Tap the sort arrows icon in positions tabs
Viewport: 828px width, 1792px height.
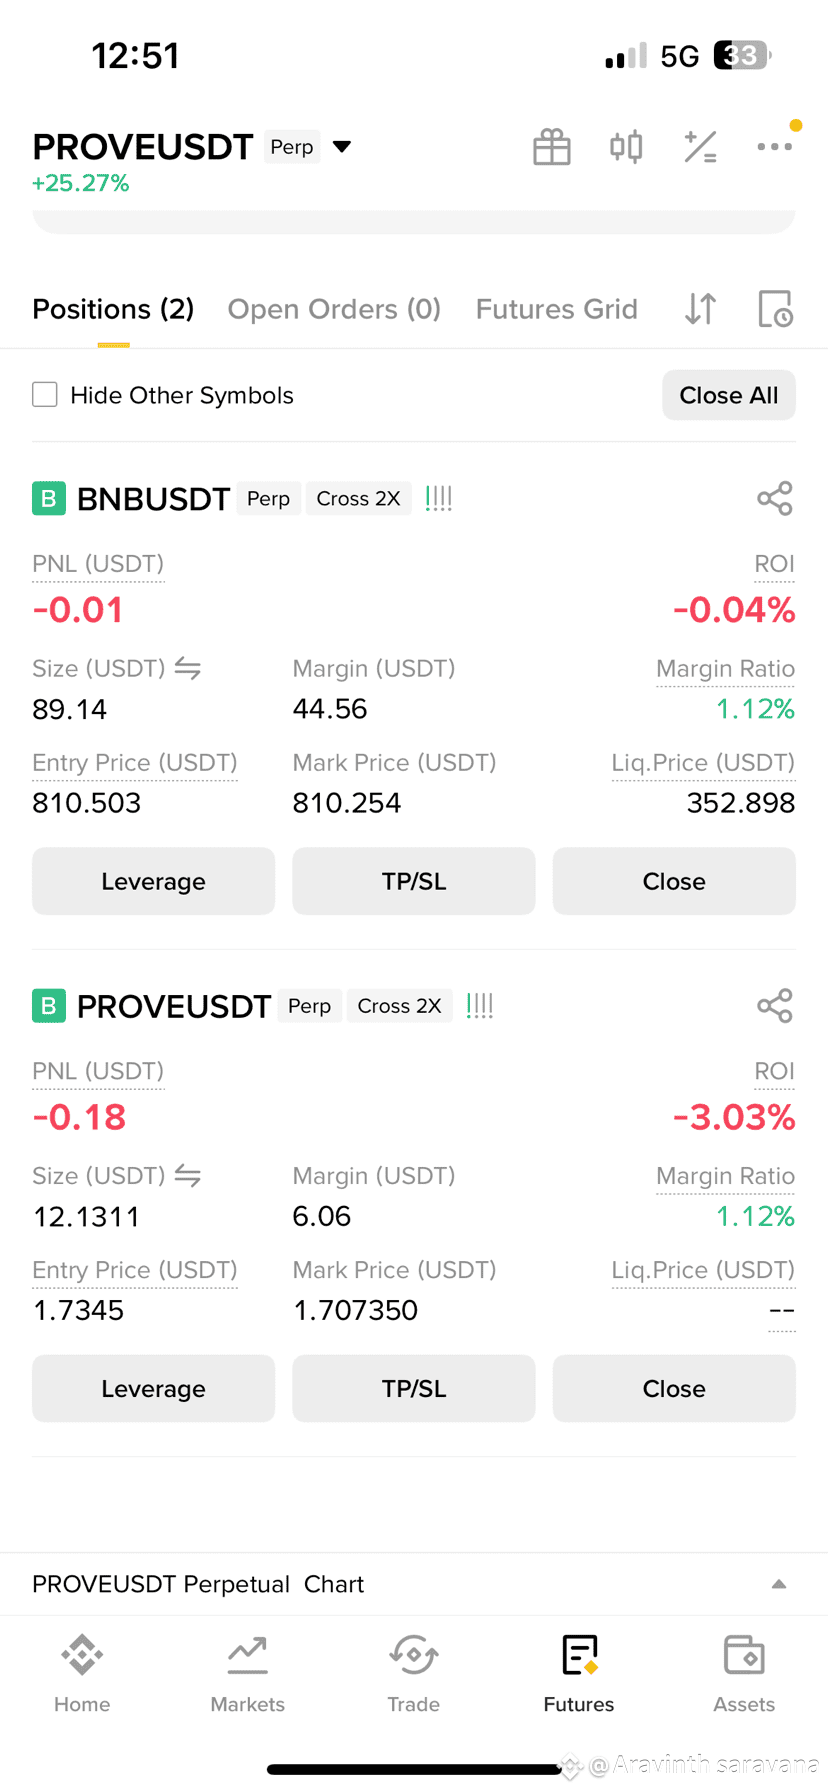701,309
